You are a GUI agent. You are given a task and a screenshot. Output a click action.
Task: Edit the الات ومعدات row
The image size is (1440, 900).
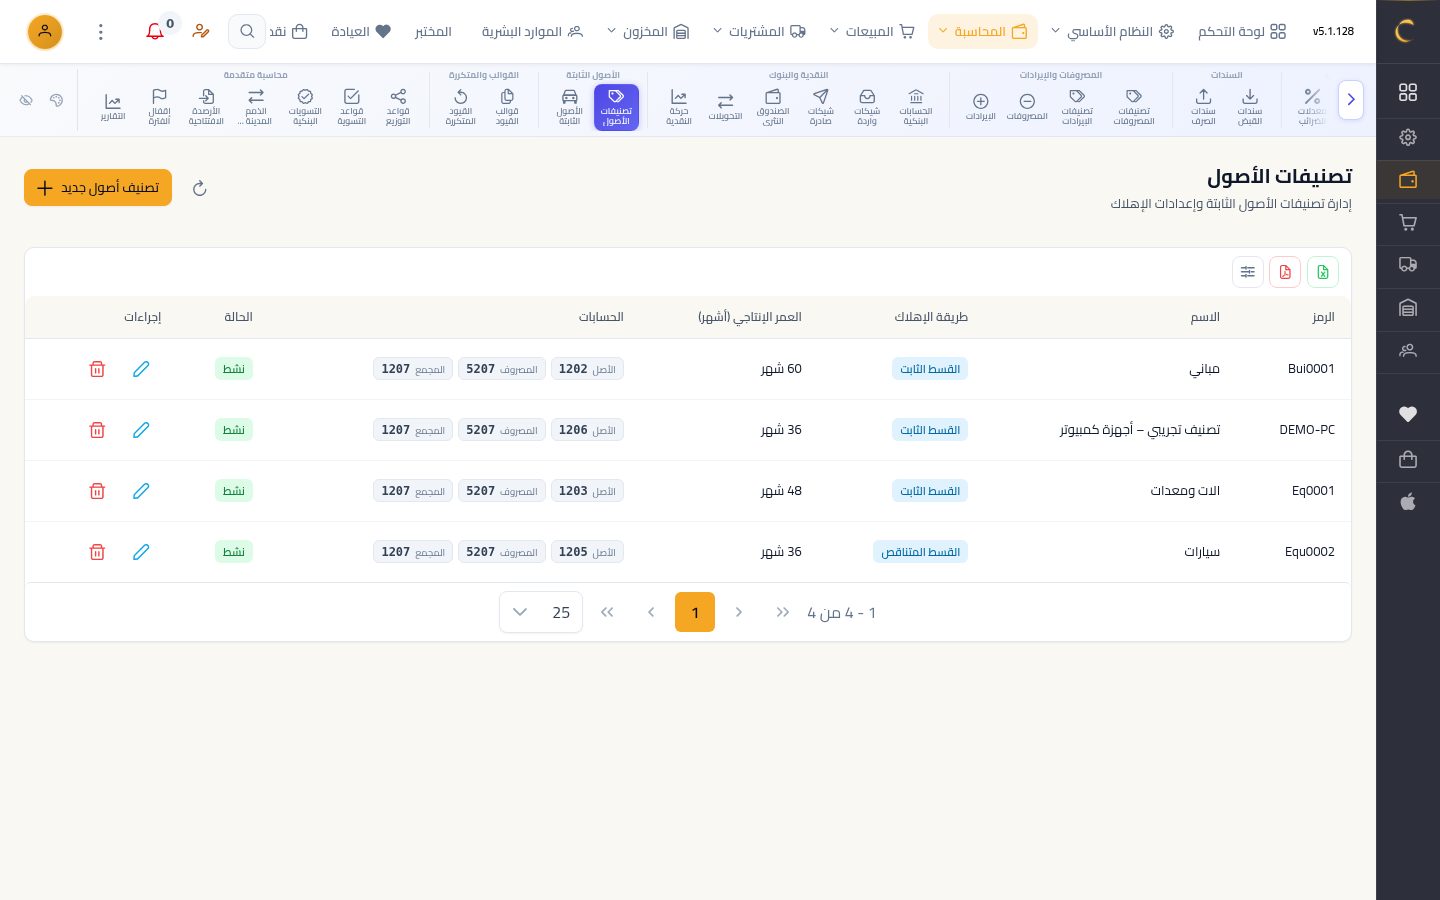tap(141, 491)
